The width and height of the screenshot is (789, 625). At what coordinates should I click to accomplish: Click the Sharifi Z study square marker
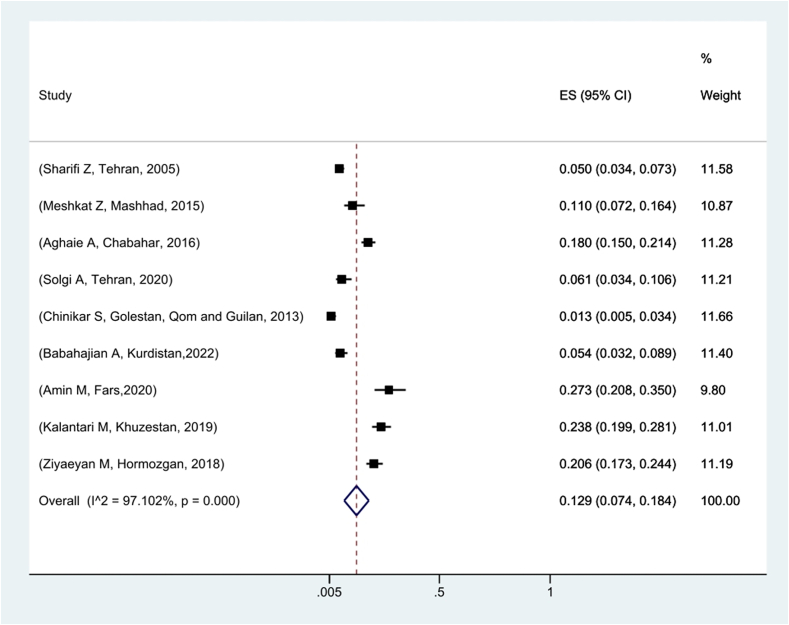point(339,169)
